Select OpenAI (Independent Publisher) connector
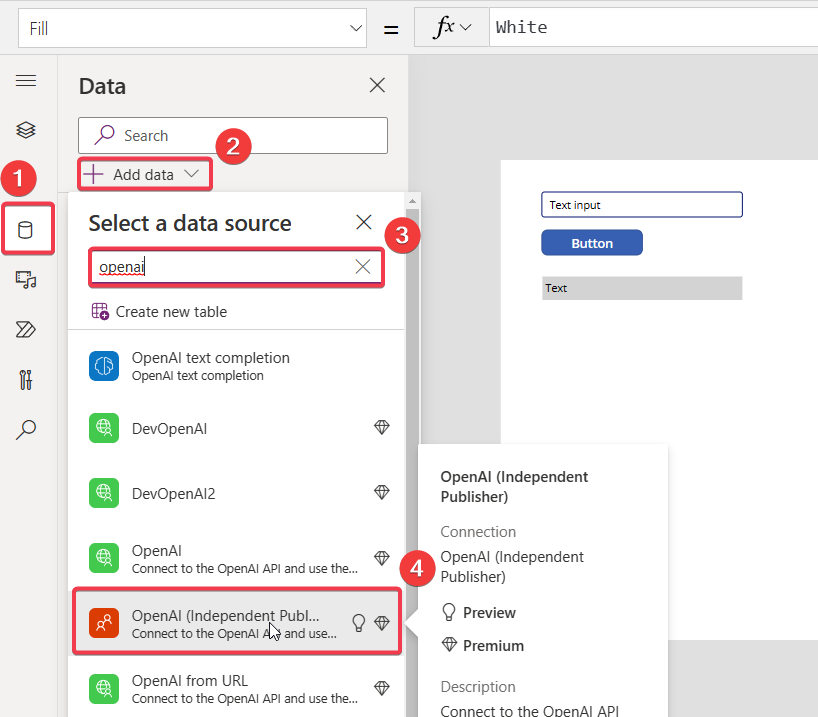 (237, 622)
